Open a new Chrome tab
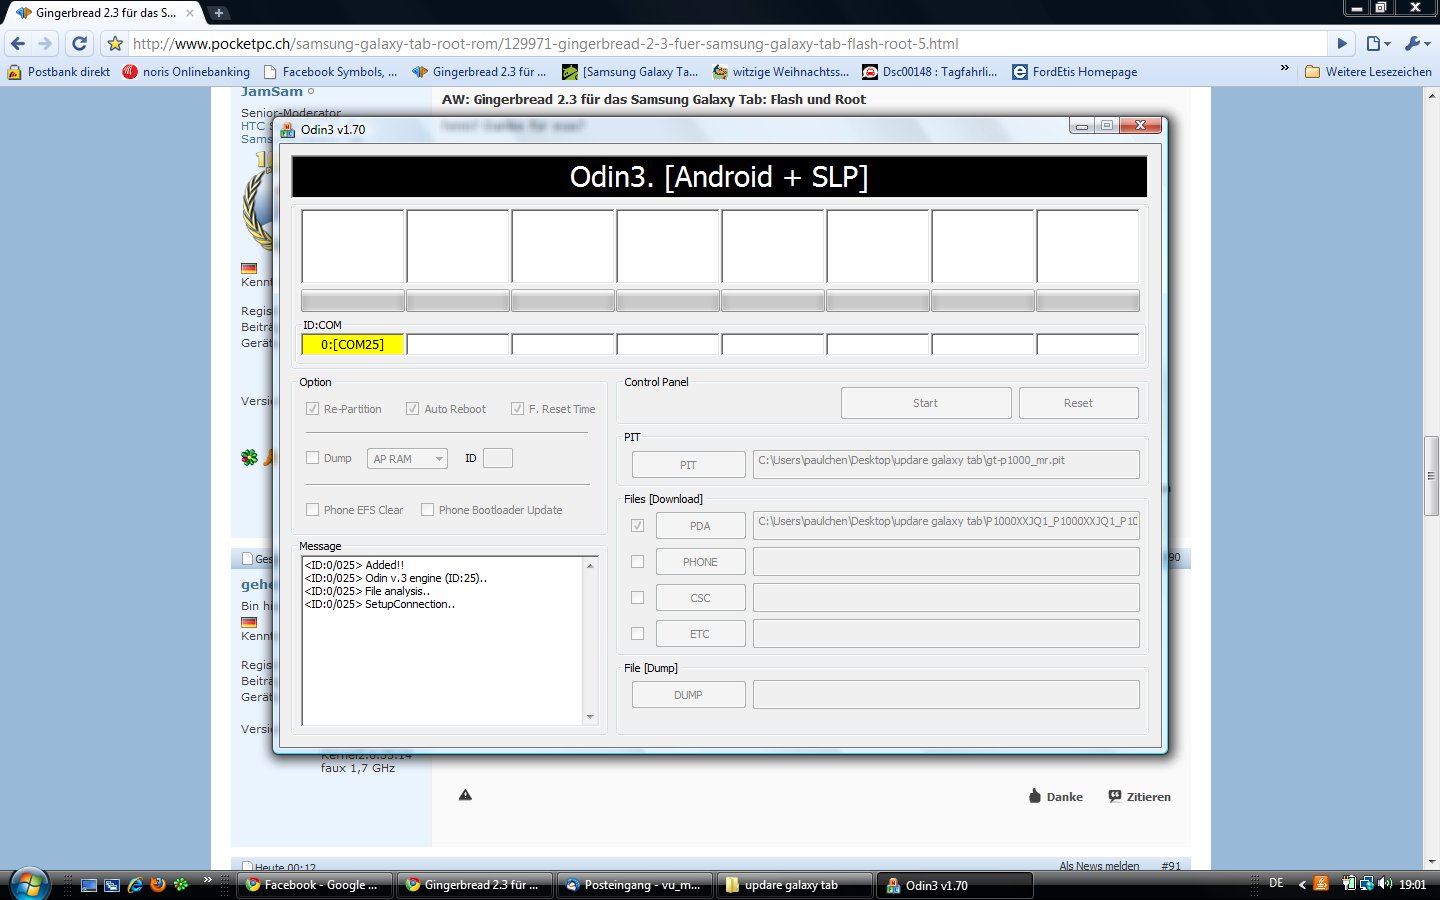This screenshot has height=900, width=1440. point(218,13)
